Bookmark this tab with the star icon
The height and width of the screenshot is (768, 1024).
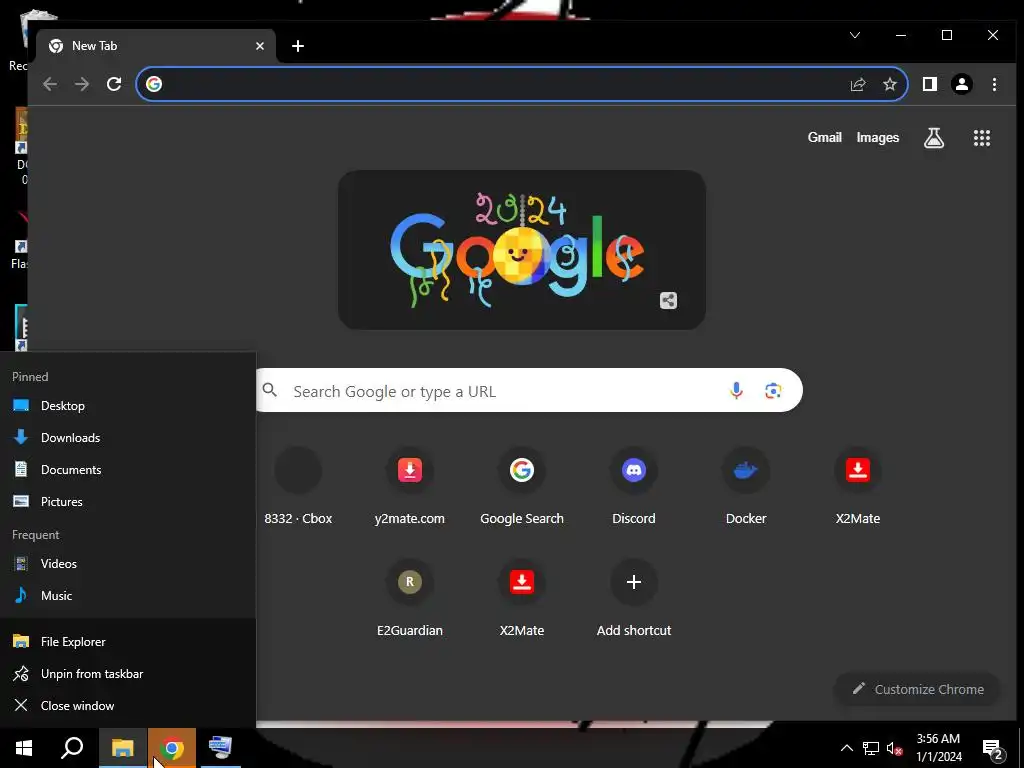[x=889, y=84]
